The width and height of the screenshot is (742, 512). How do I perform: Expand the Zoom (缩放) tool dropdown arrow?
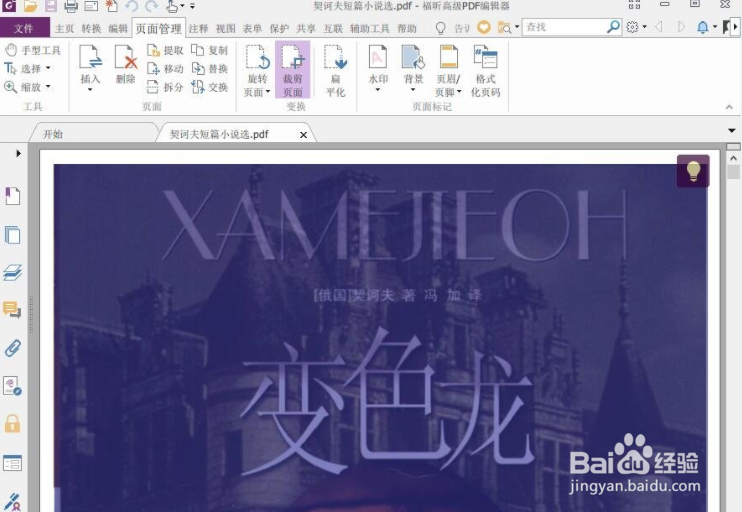coord(48,87)
